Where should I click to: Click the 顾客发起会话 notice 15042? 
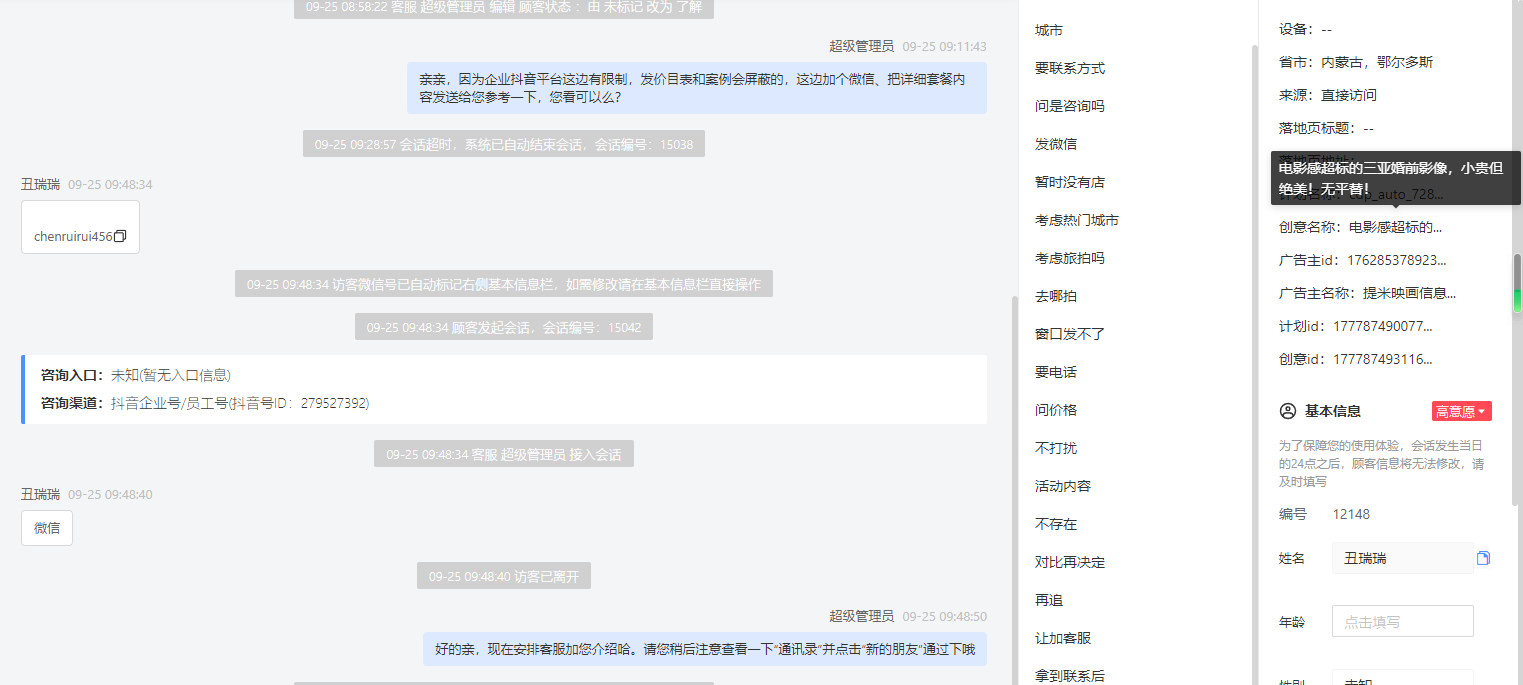click(504, 327)
